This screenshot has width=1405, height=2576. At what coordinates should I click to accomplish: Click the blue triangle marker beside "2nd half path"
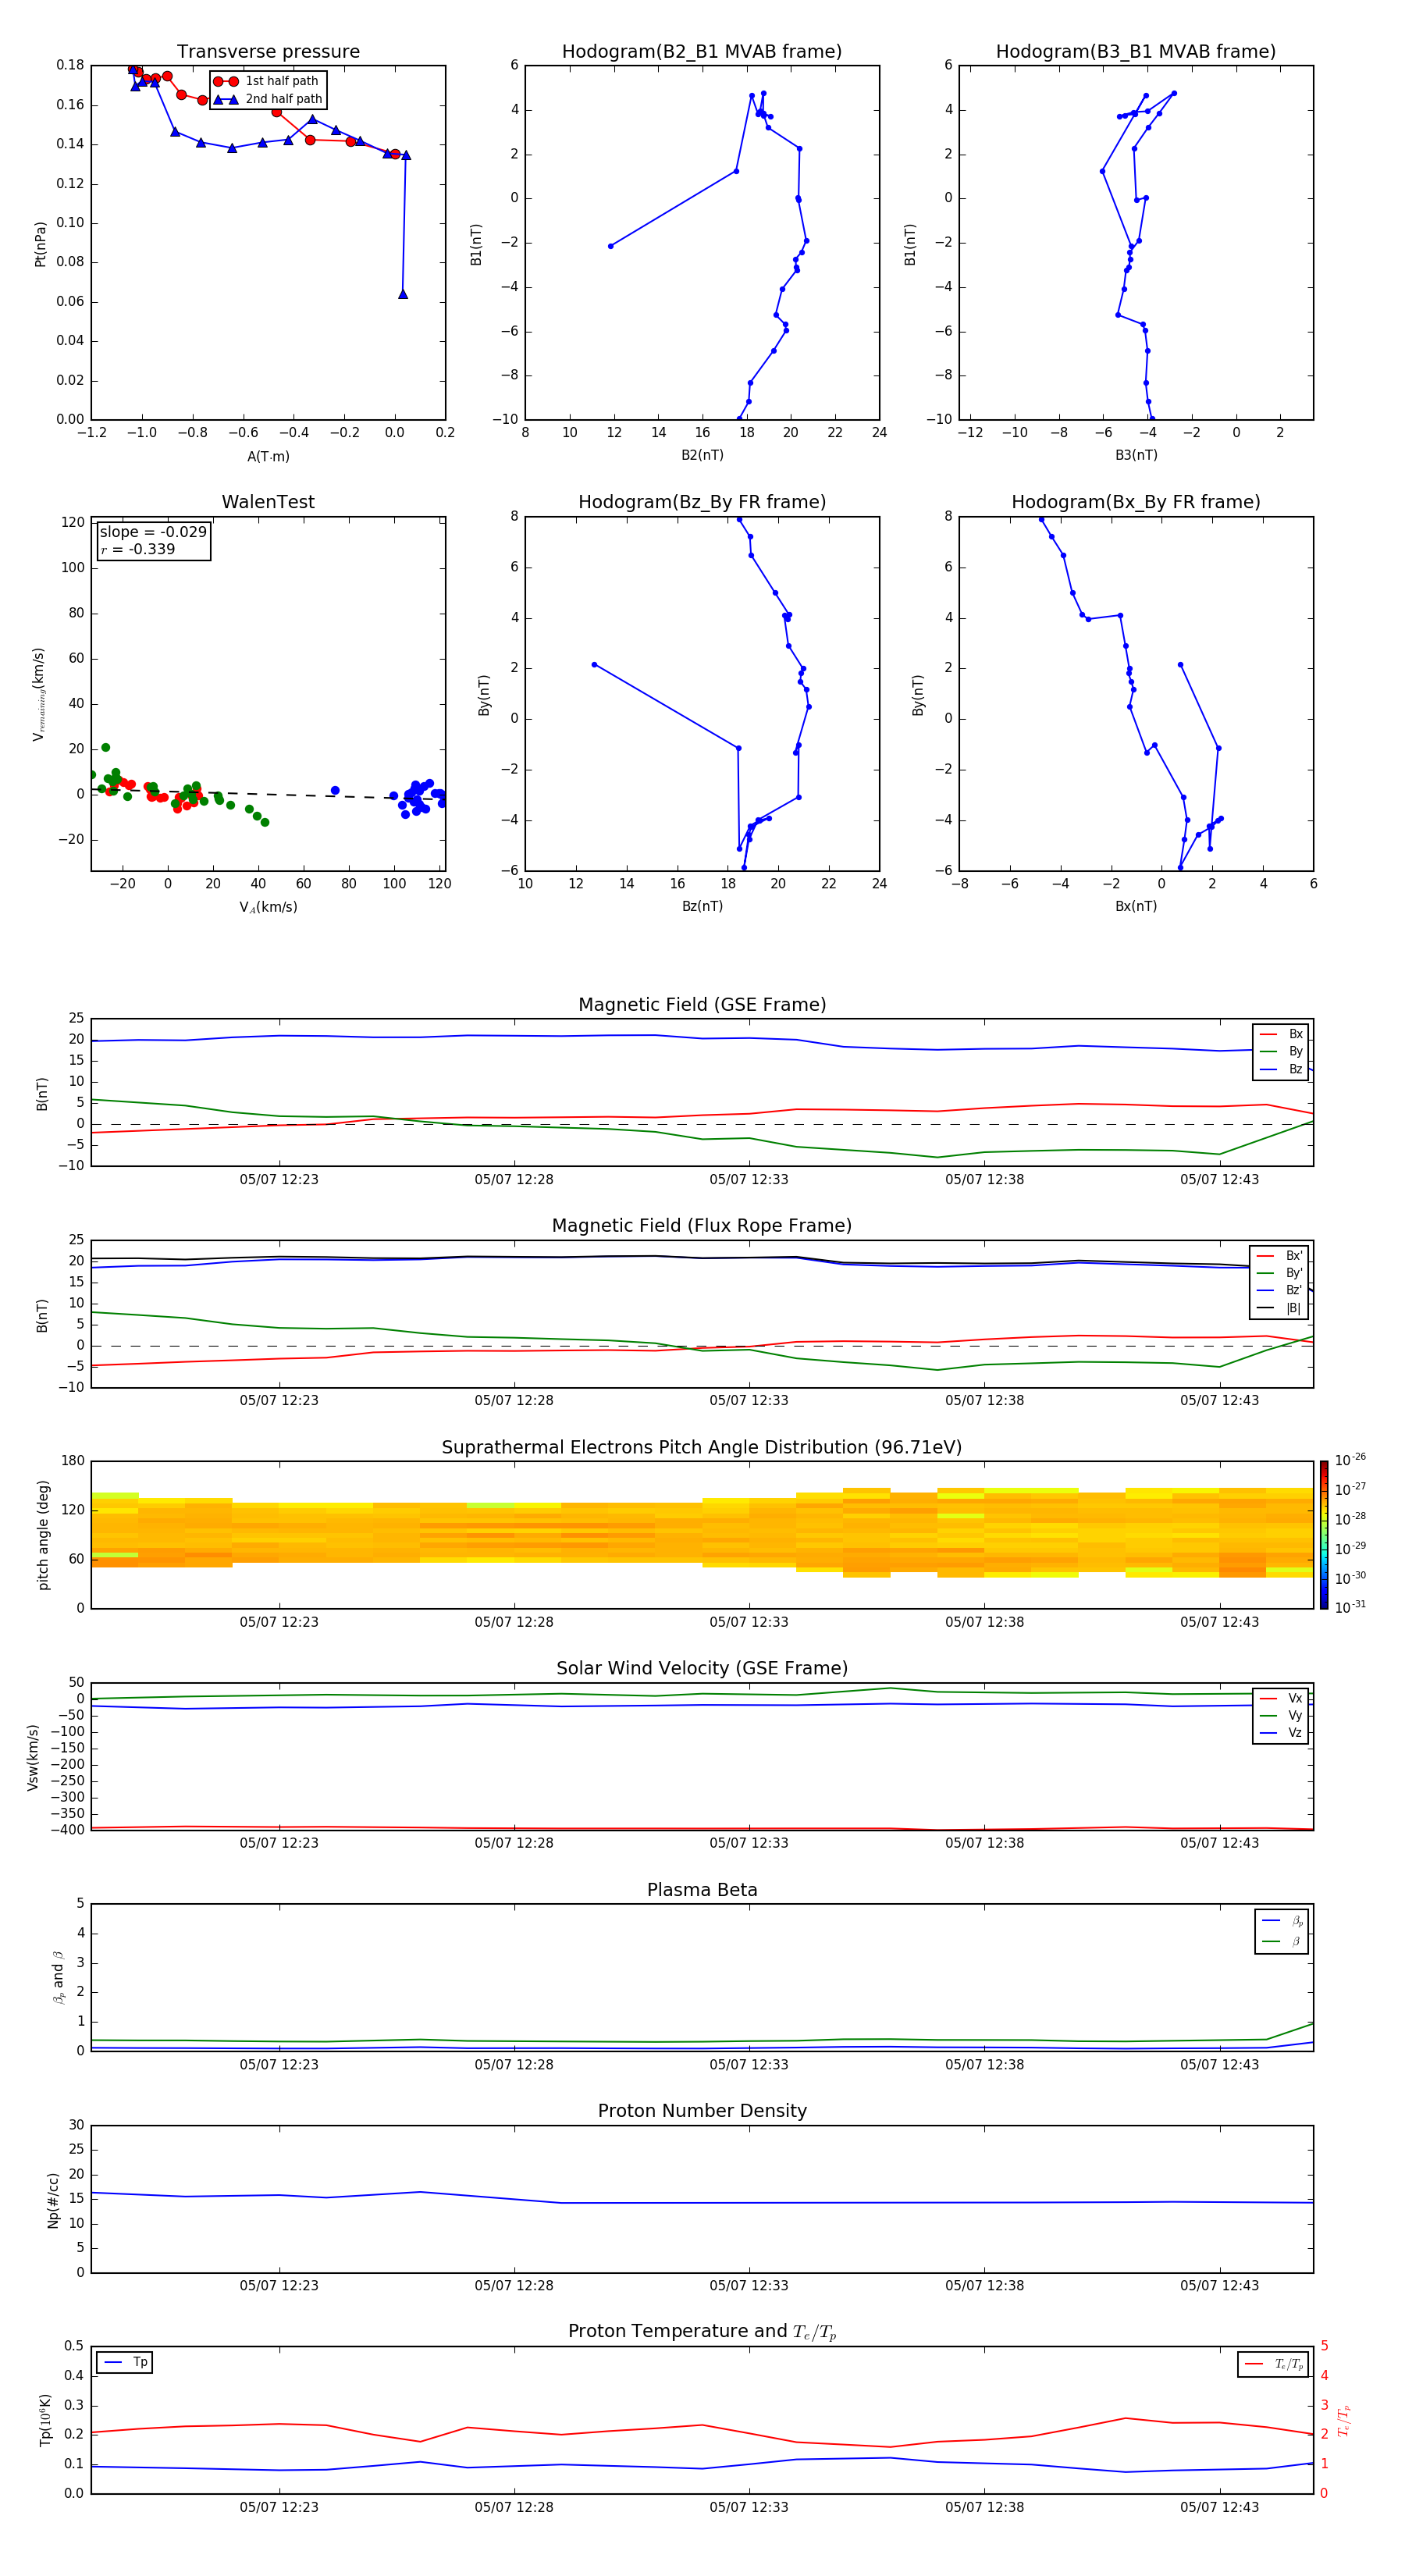(x=225, y=99)
